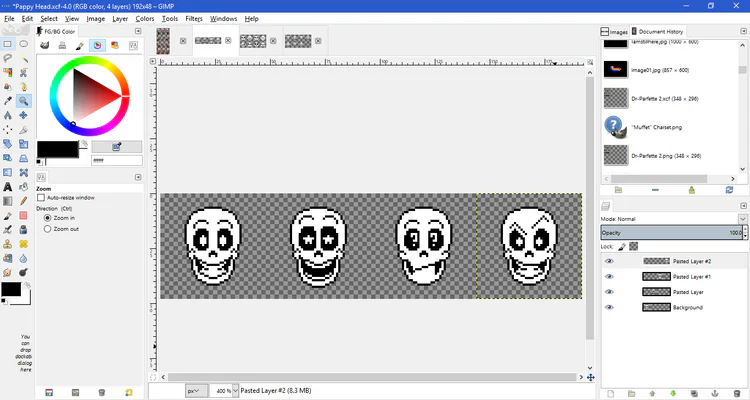
Task: Open Images dock configuration menu
Action: pos(743,31)
